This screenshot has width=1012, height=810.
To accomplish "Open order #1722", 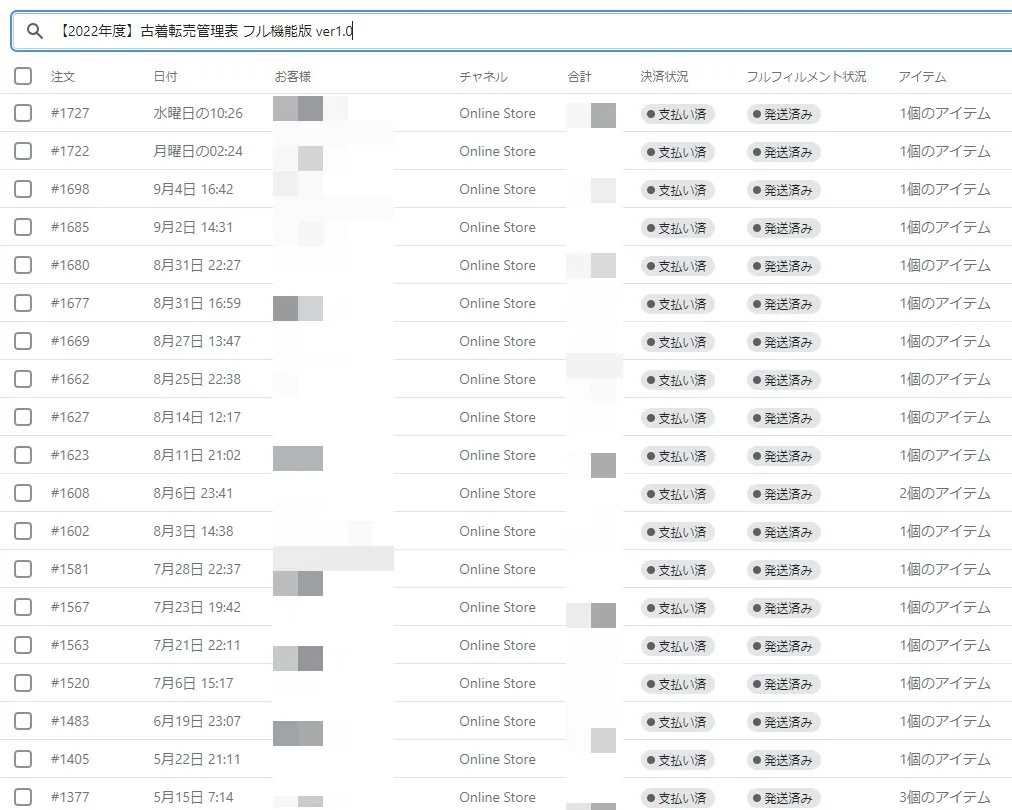I will [70, 151].
